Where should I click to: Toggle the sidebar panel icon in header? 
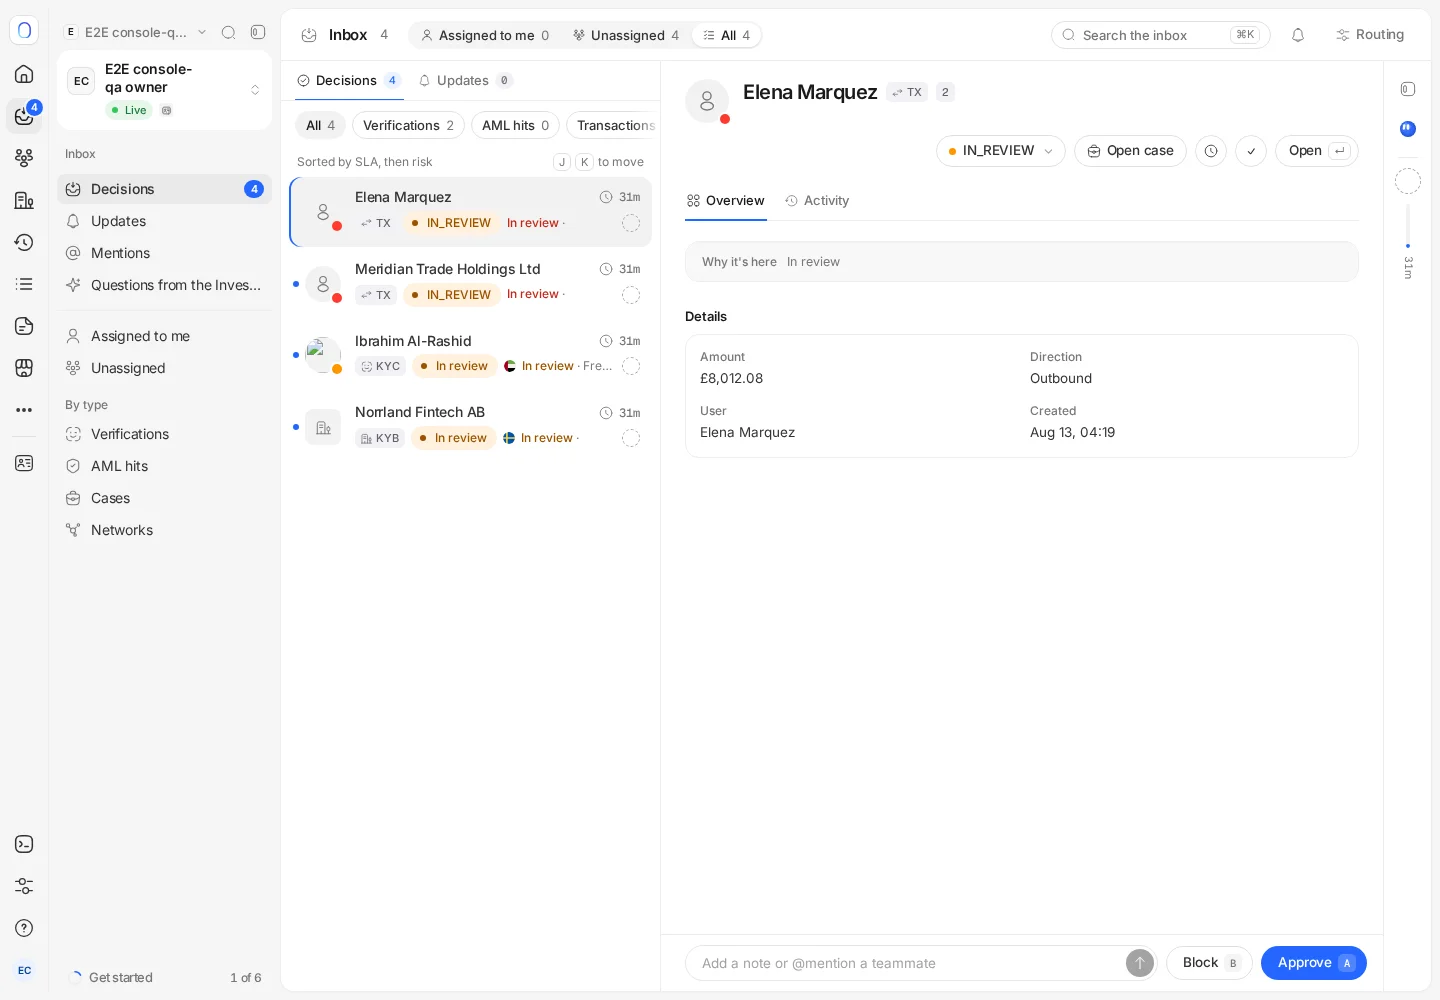coord(258,32)
